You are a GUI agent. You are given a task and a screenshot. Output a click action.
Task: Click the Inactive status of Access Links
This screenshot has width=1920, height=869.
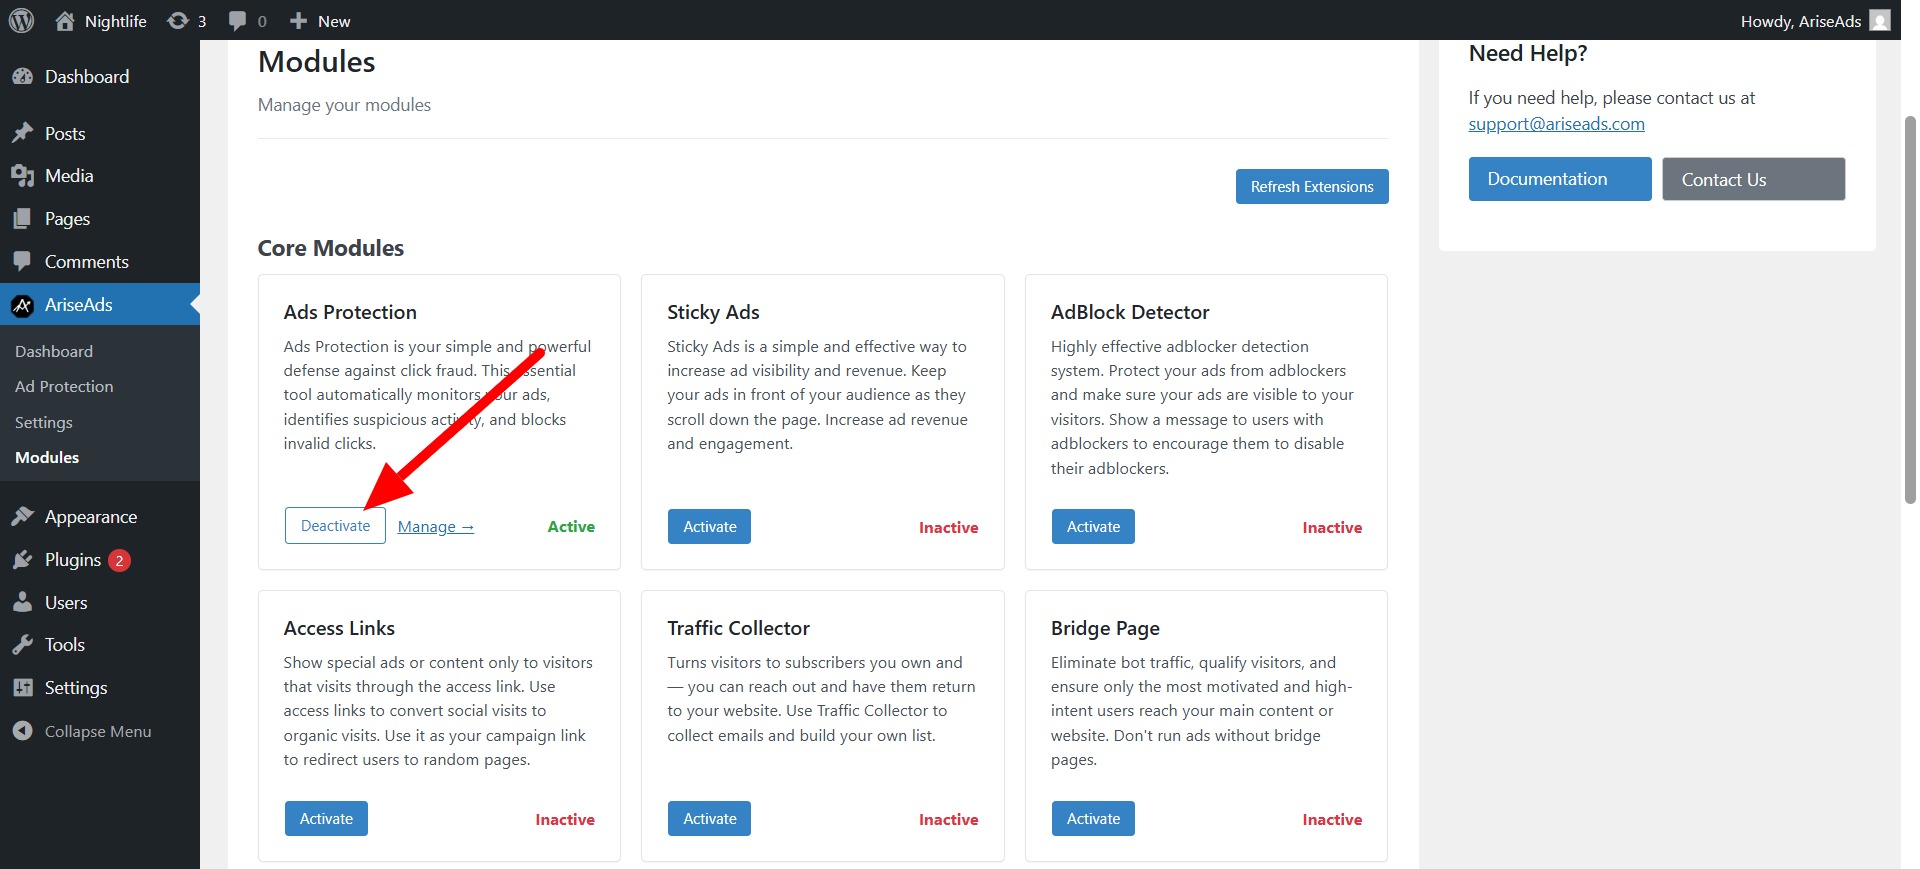tap(565, 820)
